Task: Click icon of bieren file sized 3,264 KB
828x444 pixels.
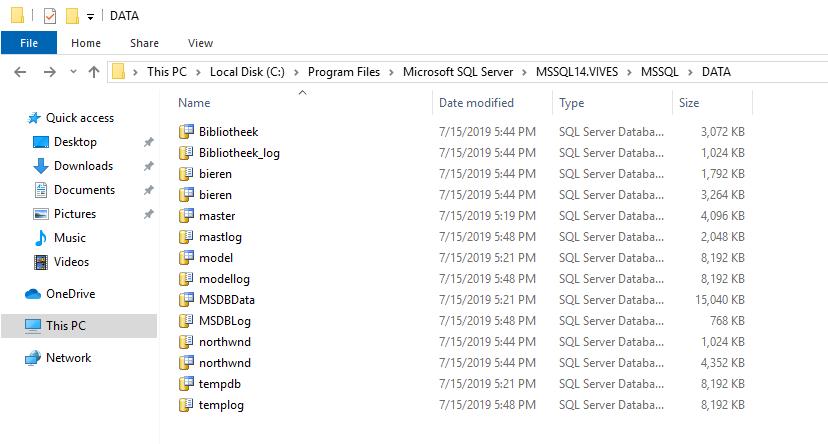Action: pos(186,195)
